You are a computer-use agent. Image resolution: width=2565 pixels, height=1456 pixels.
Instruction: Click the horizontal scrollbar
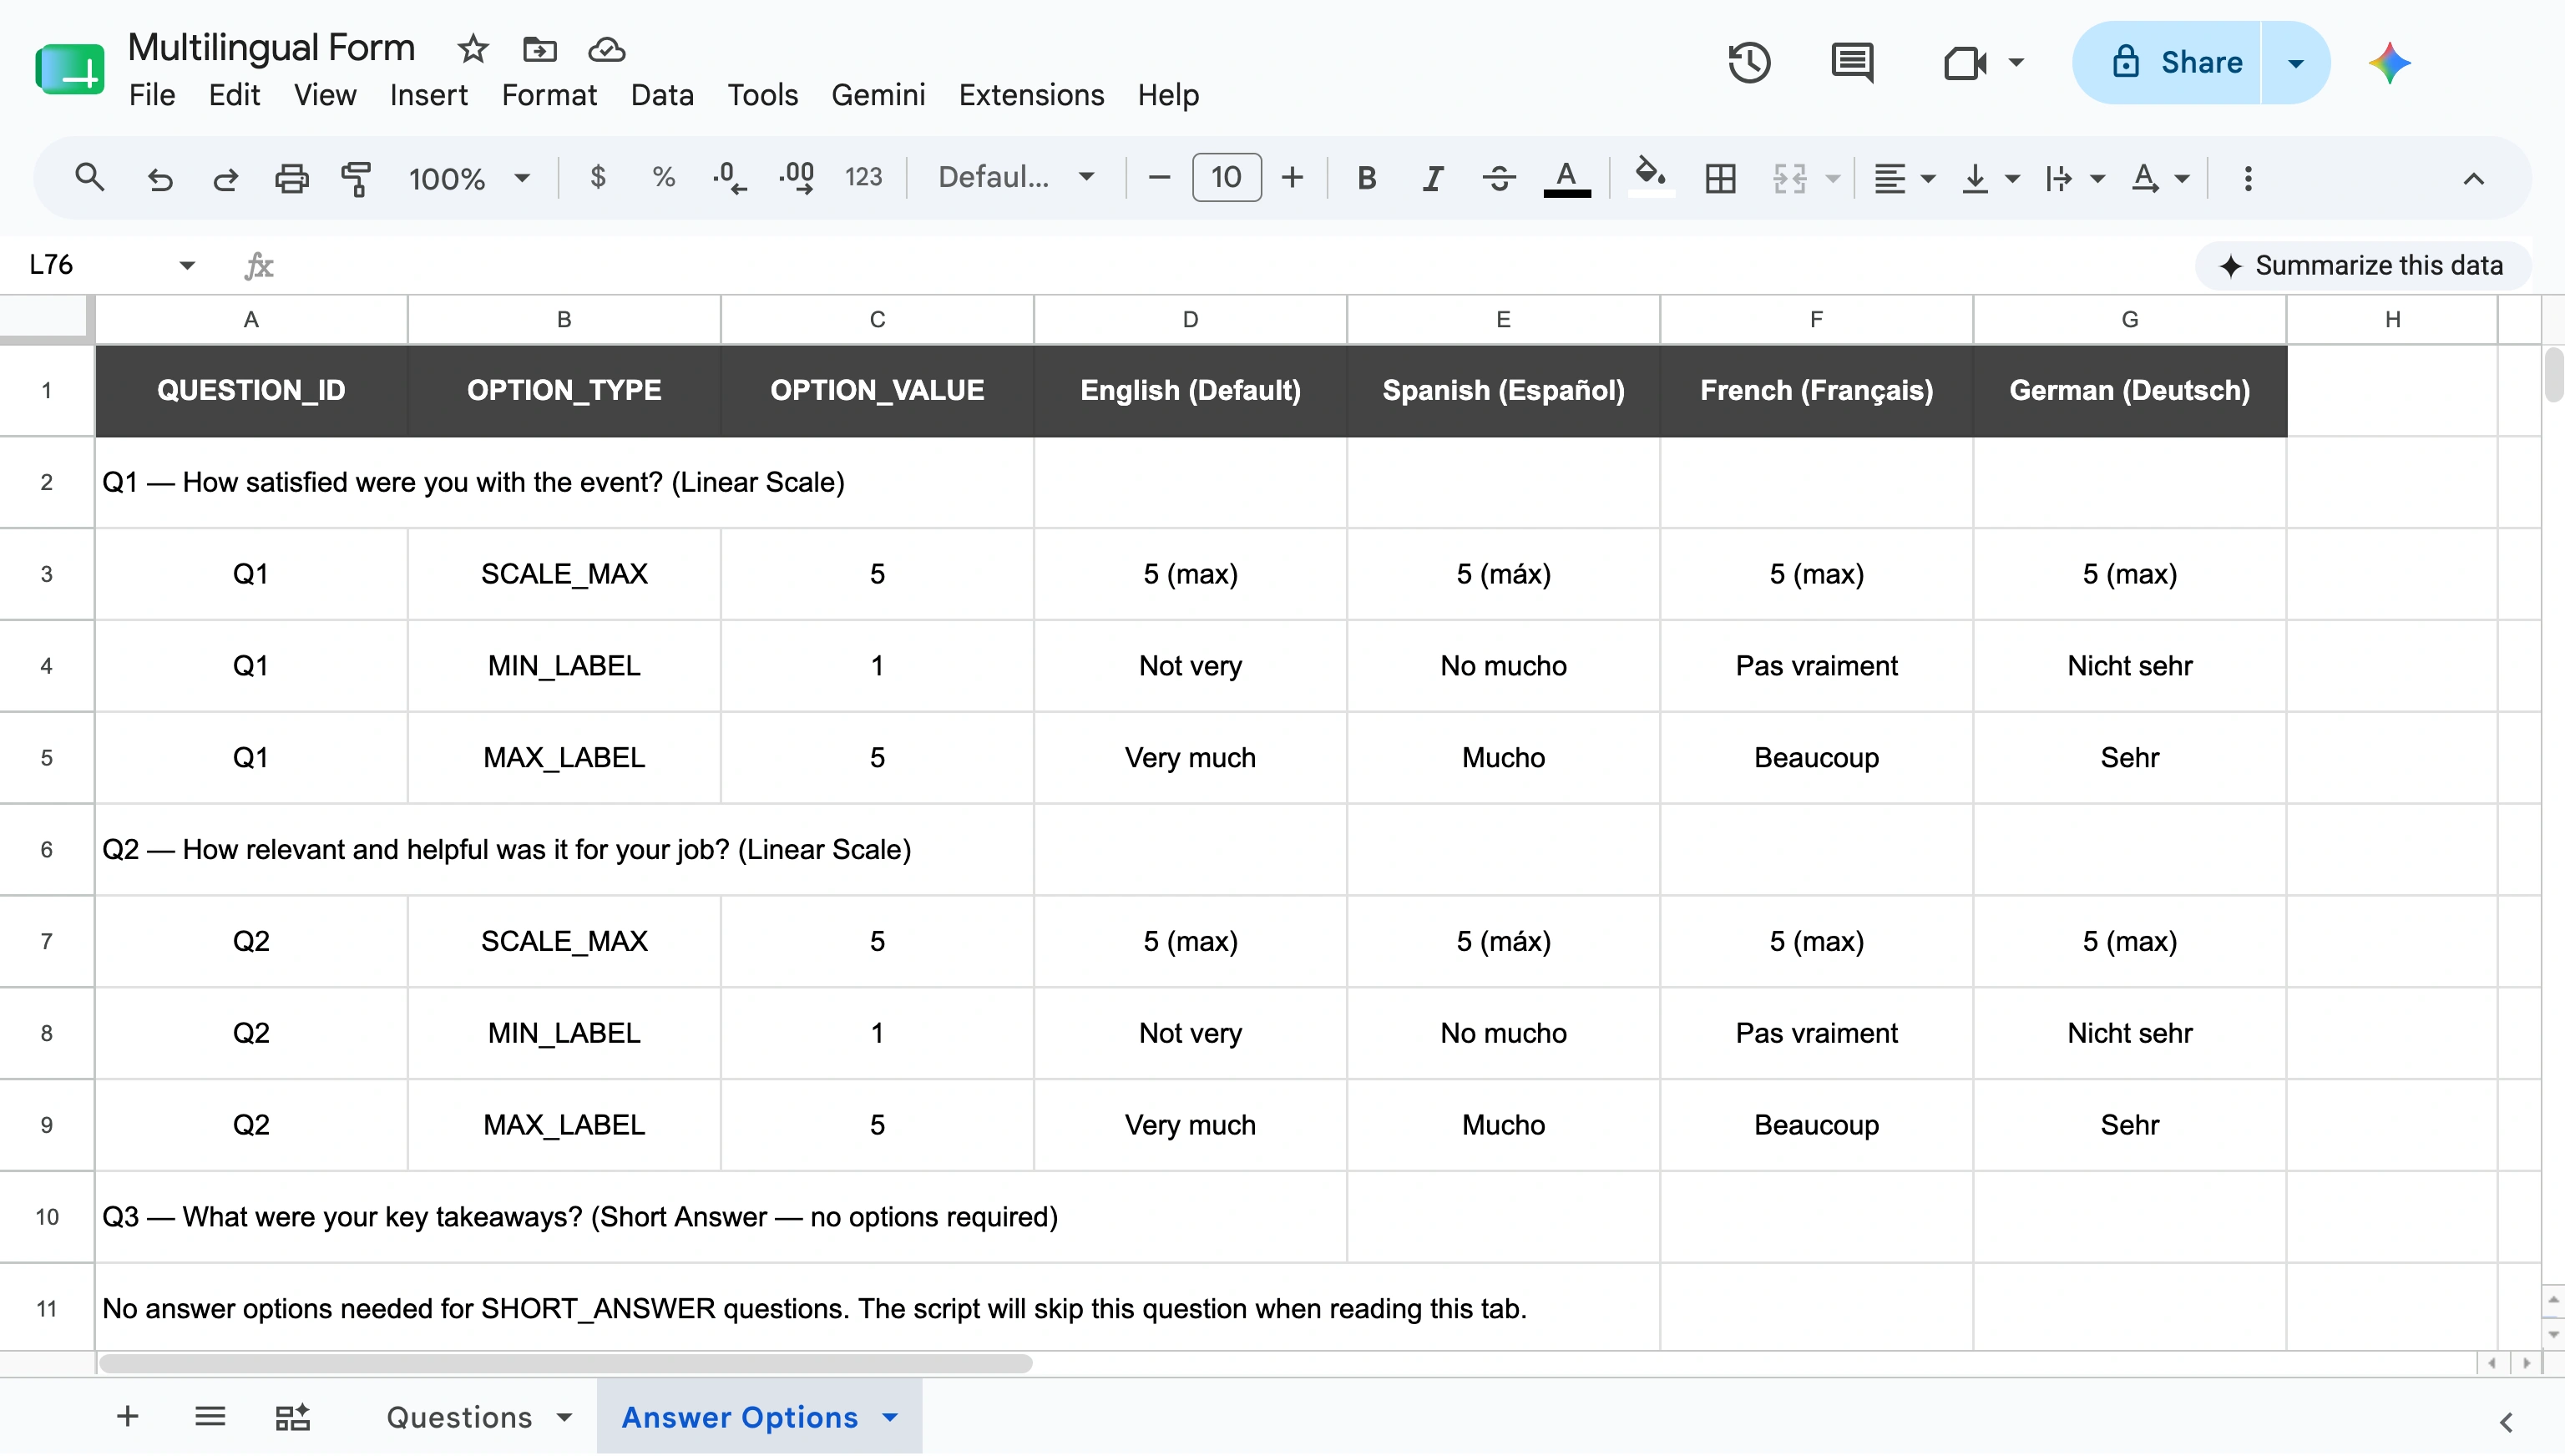point(566,1363)
